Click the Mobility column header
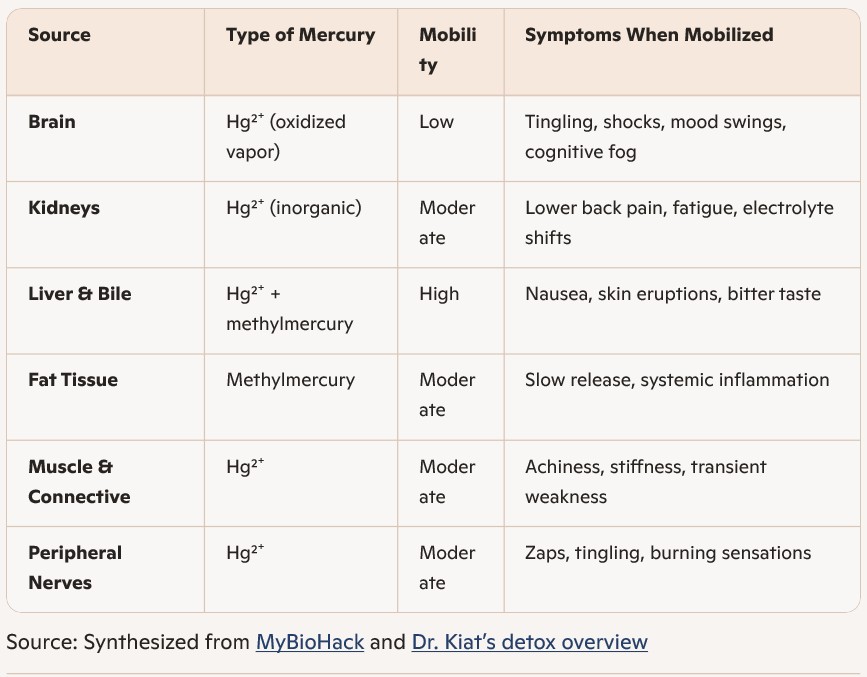Screen dimensions: 867x677 tap(447, 50)
